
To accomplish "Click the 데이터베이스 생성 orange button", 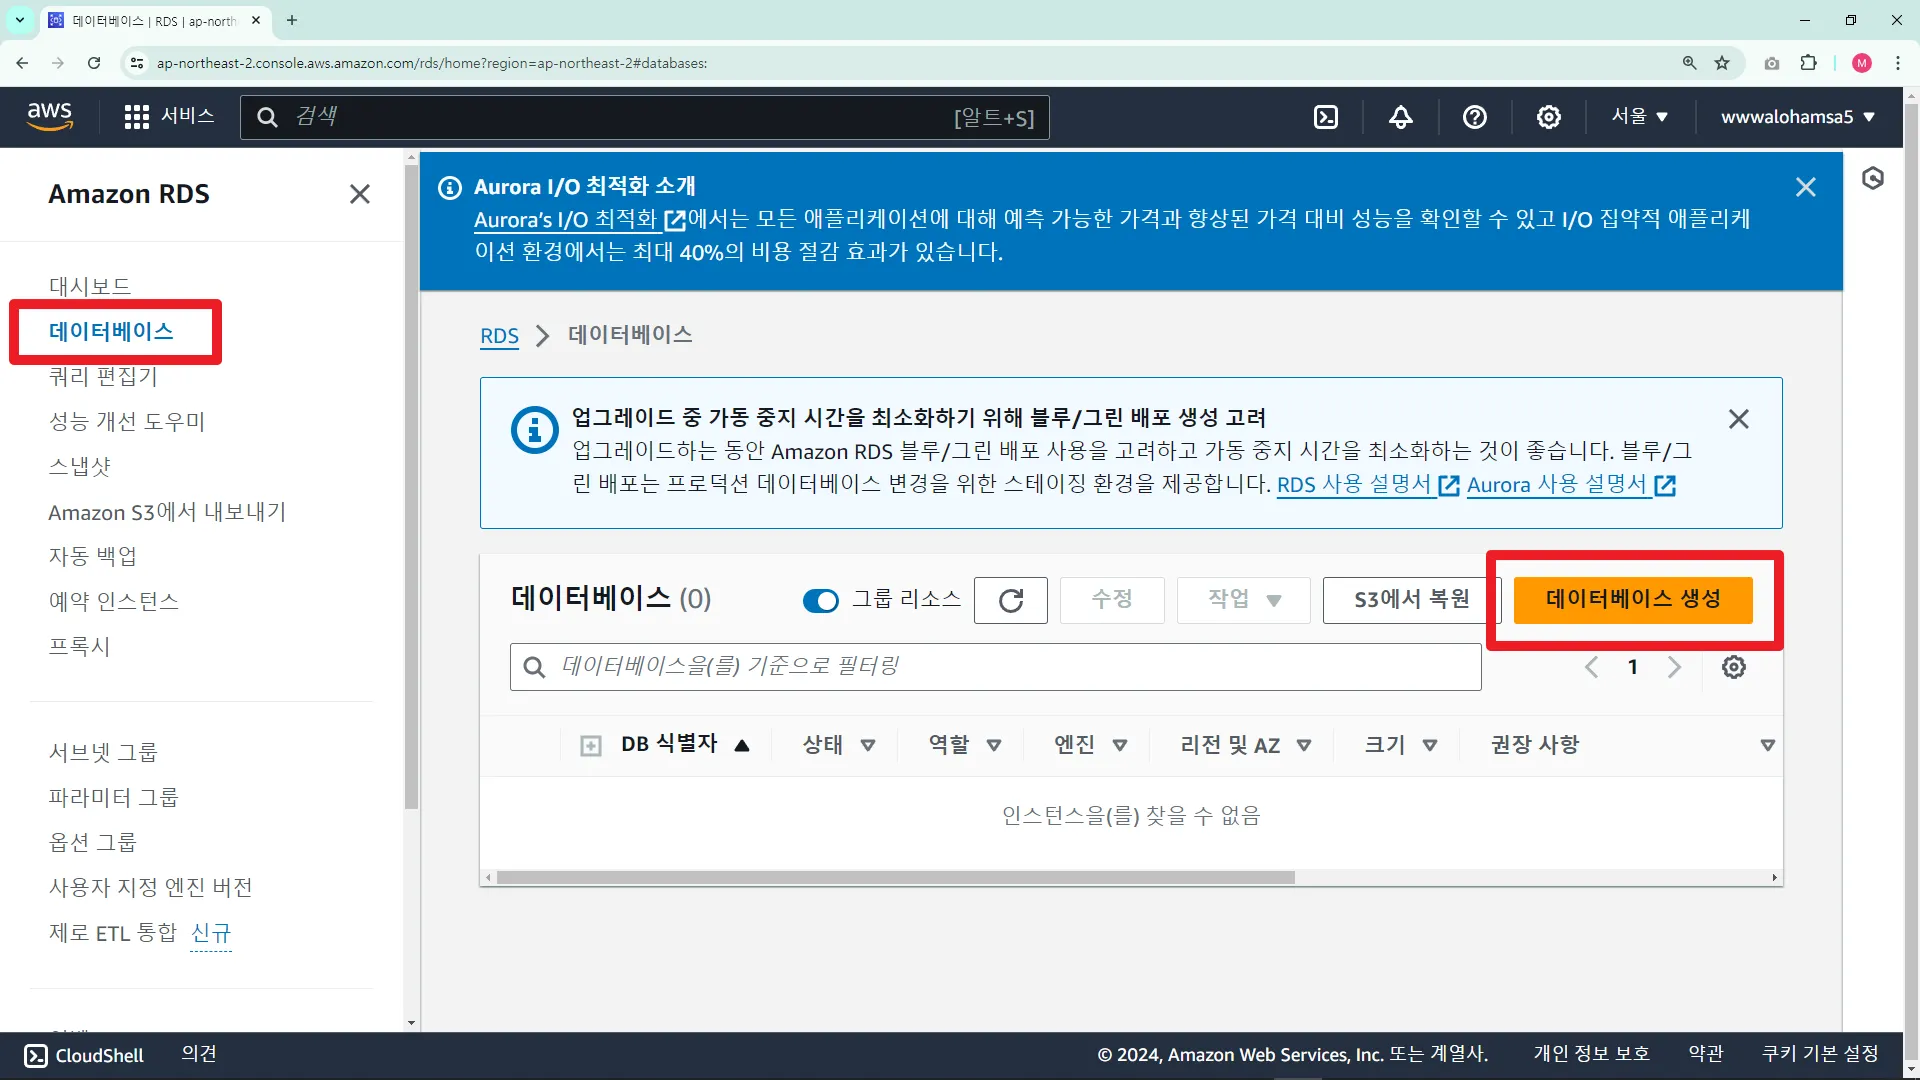I will pos(1632,599).
